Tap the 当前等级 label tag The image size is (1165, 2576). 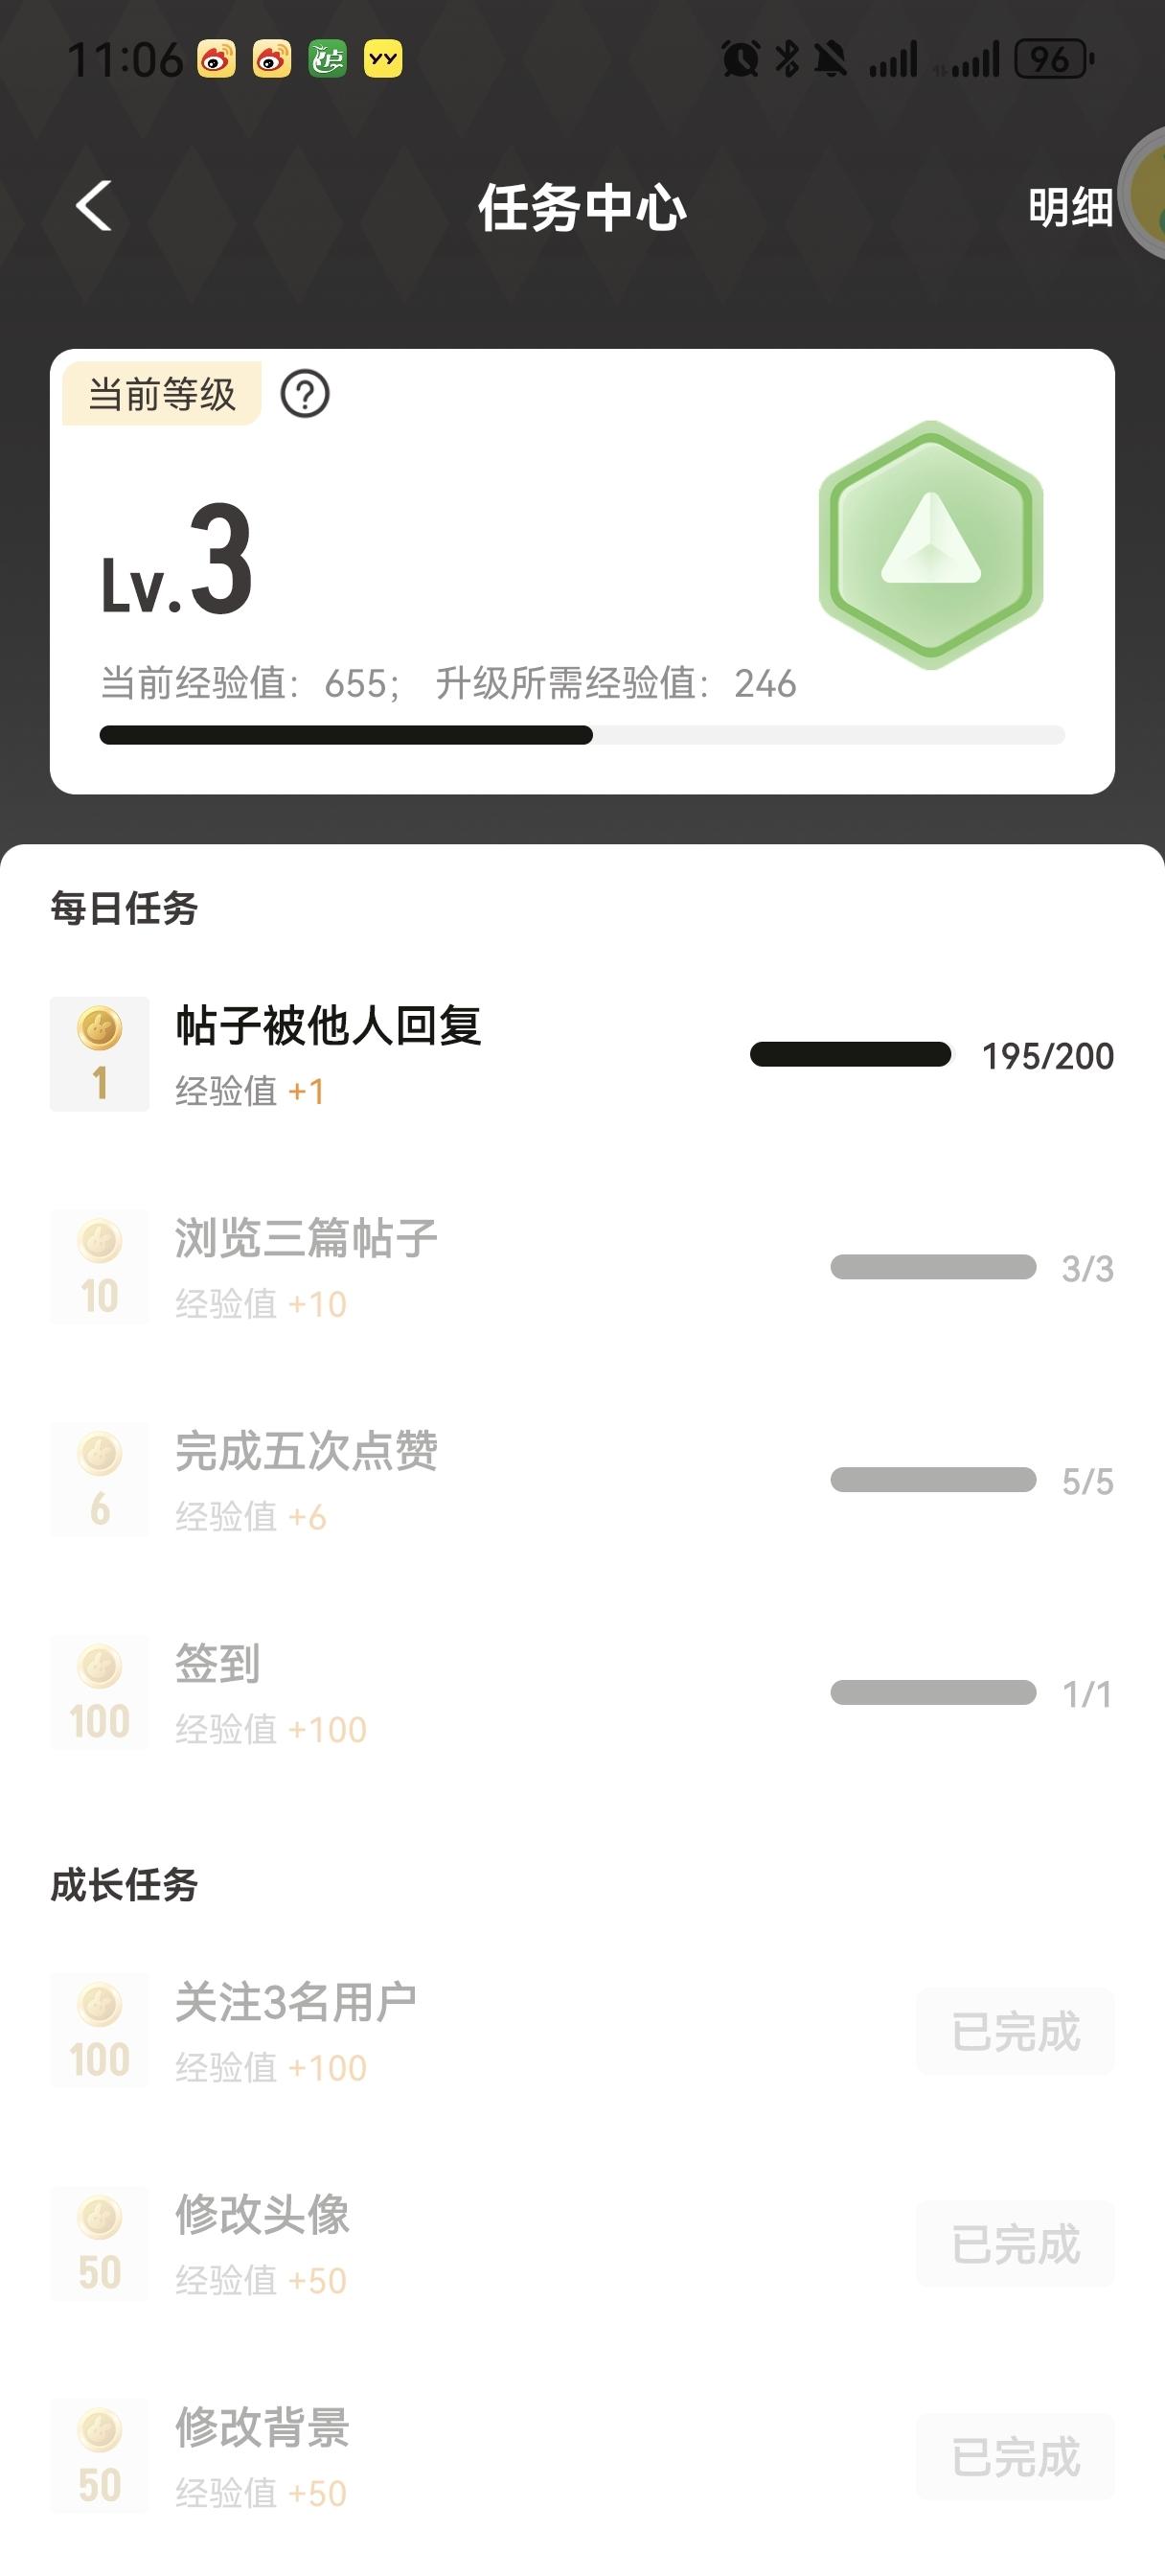[x=162, y=394]
